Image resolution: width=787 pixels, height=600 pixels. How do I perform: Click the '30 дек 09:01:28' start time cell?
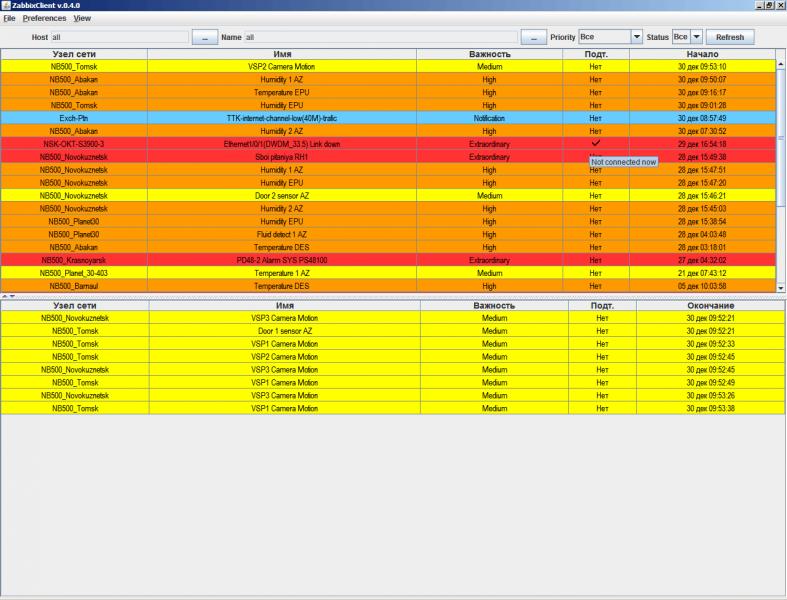pyautogui.click(x=702, y=105)
